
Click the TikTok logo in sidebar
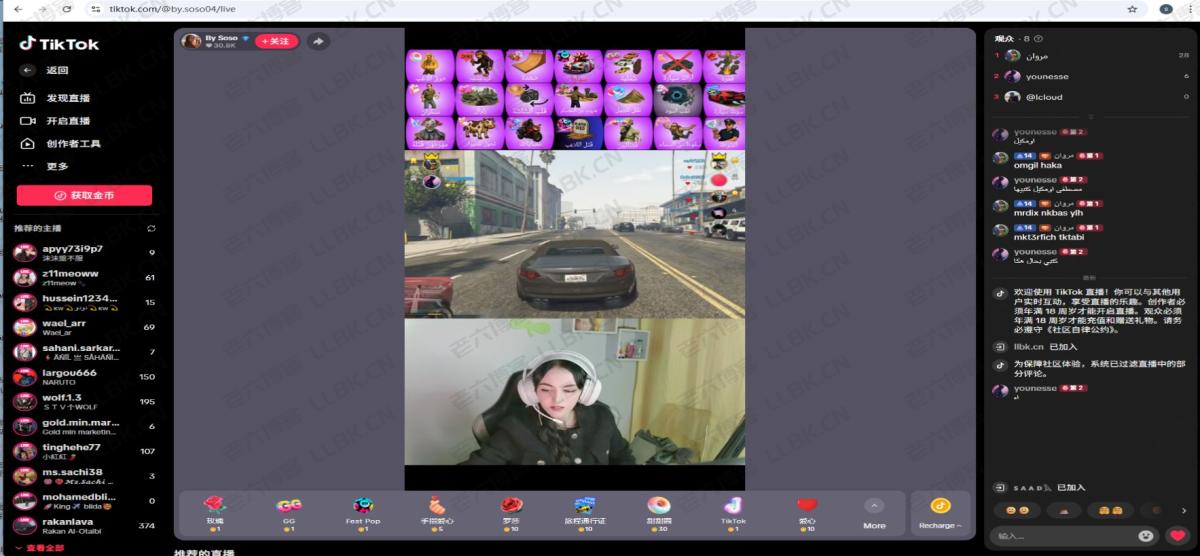[60, 44]
